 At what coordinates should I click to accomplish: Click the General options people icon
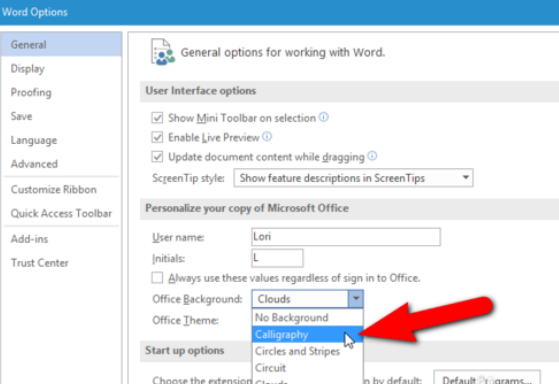pyautogui.click(x=163, y=52)
